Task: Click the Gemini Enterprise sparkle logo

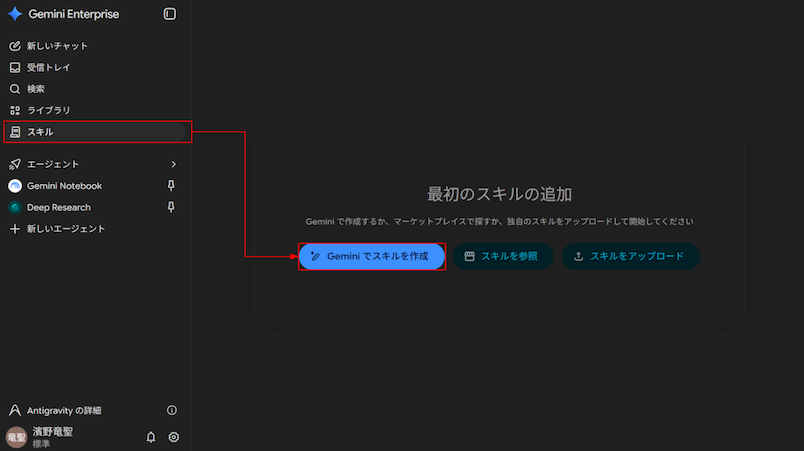Action: coord(15,14)
